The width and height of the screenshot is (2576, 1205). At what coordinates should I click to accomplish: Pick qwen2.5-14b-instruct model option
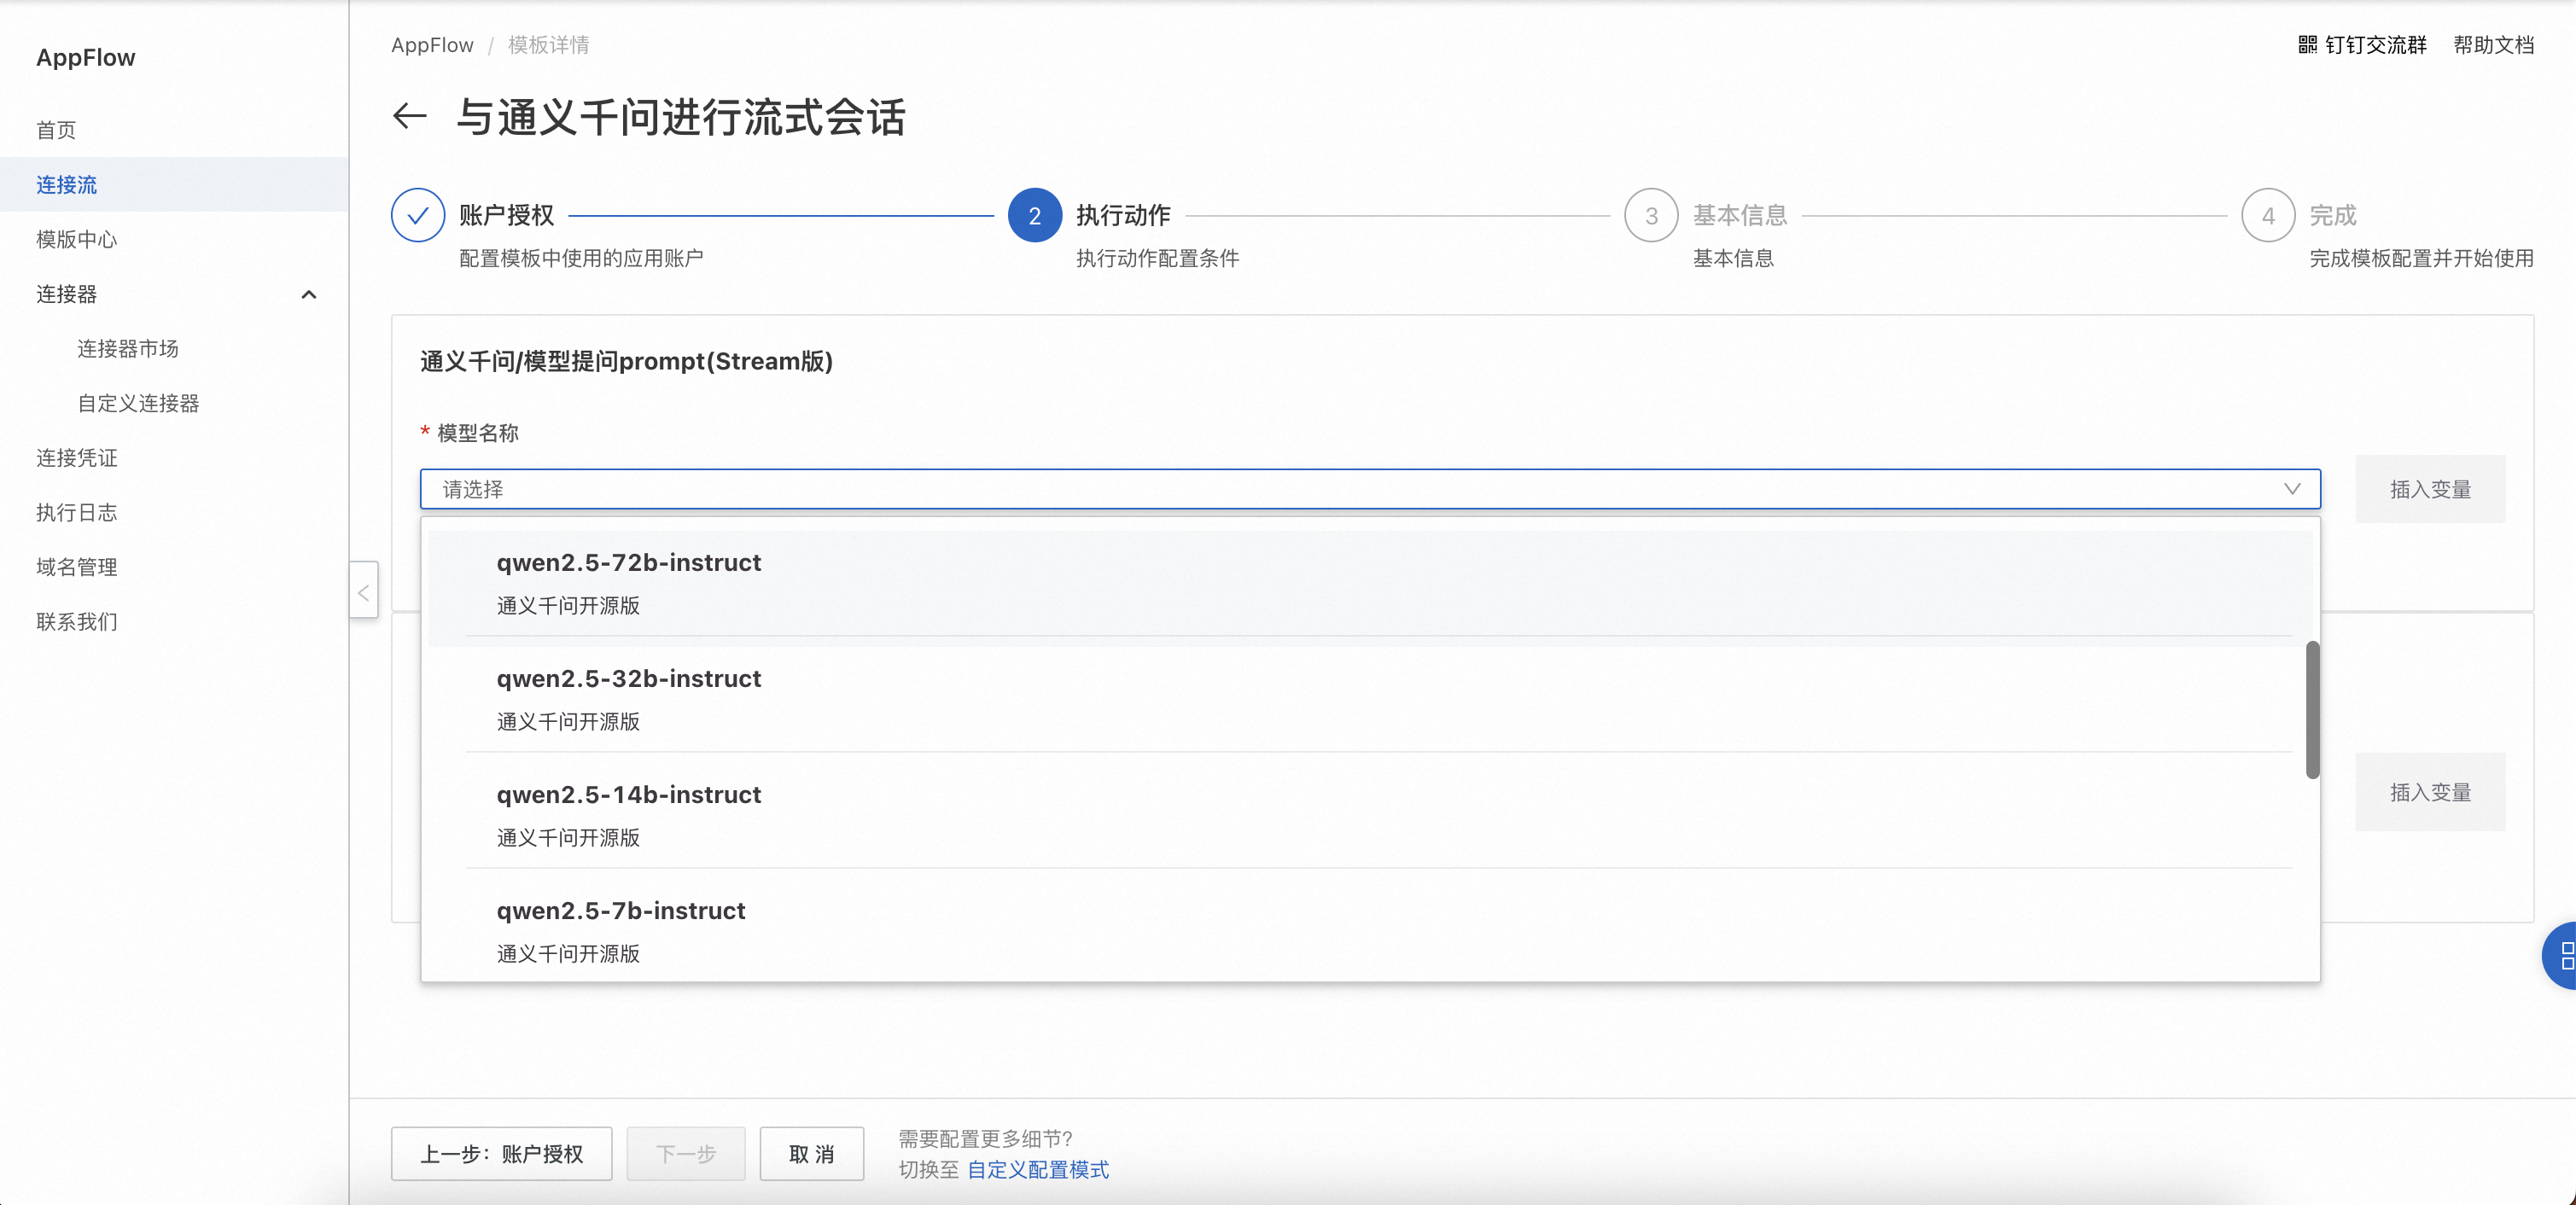click(x=629, y=795)
